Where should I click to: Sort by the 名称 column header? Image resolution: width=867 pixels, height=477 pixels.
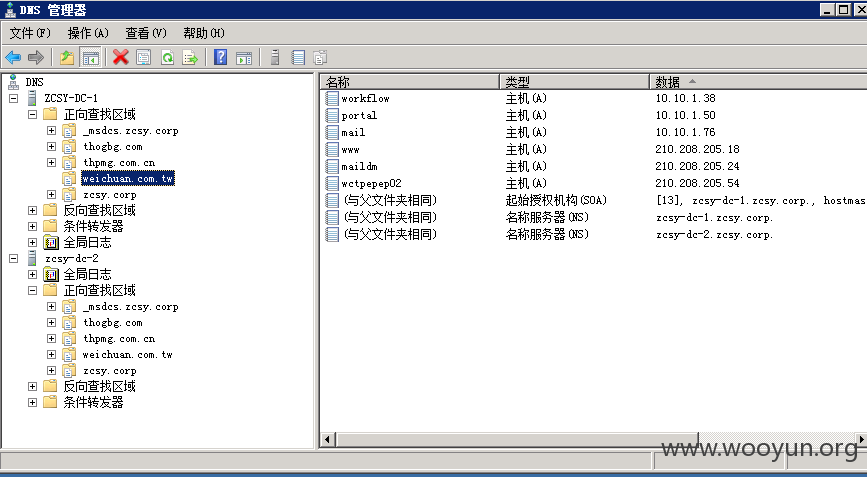410,82
